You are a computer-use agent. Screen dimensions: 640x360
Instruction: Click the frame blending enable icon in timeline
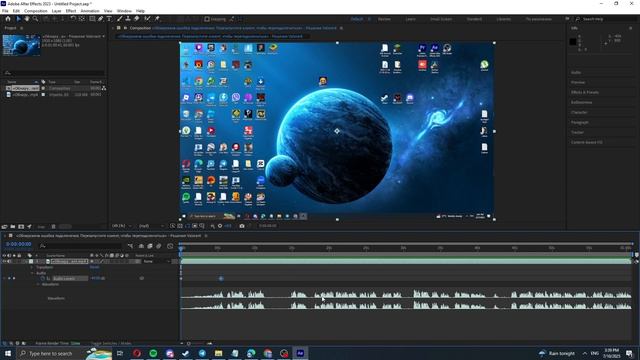[150, 246]
